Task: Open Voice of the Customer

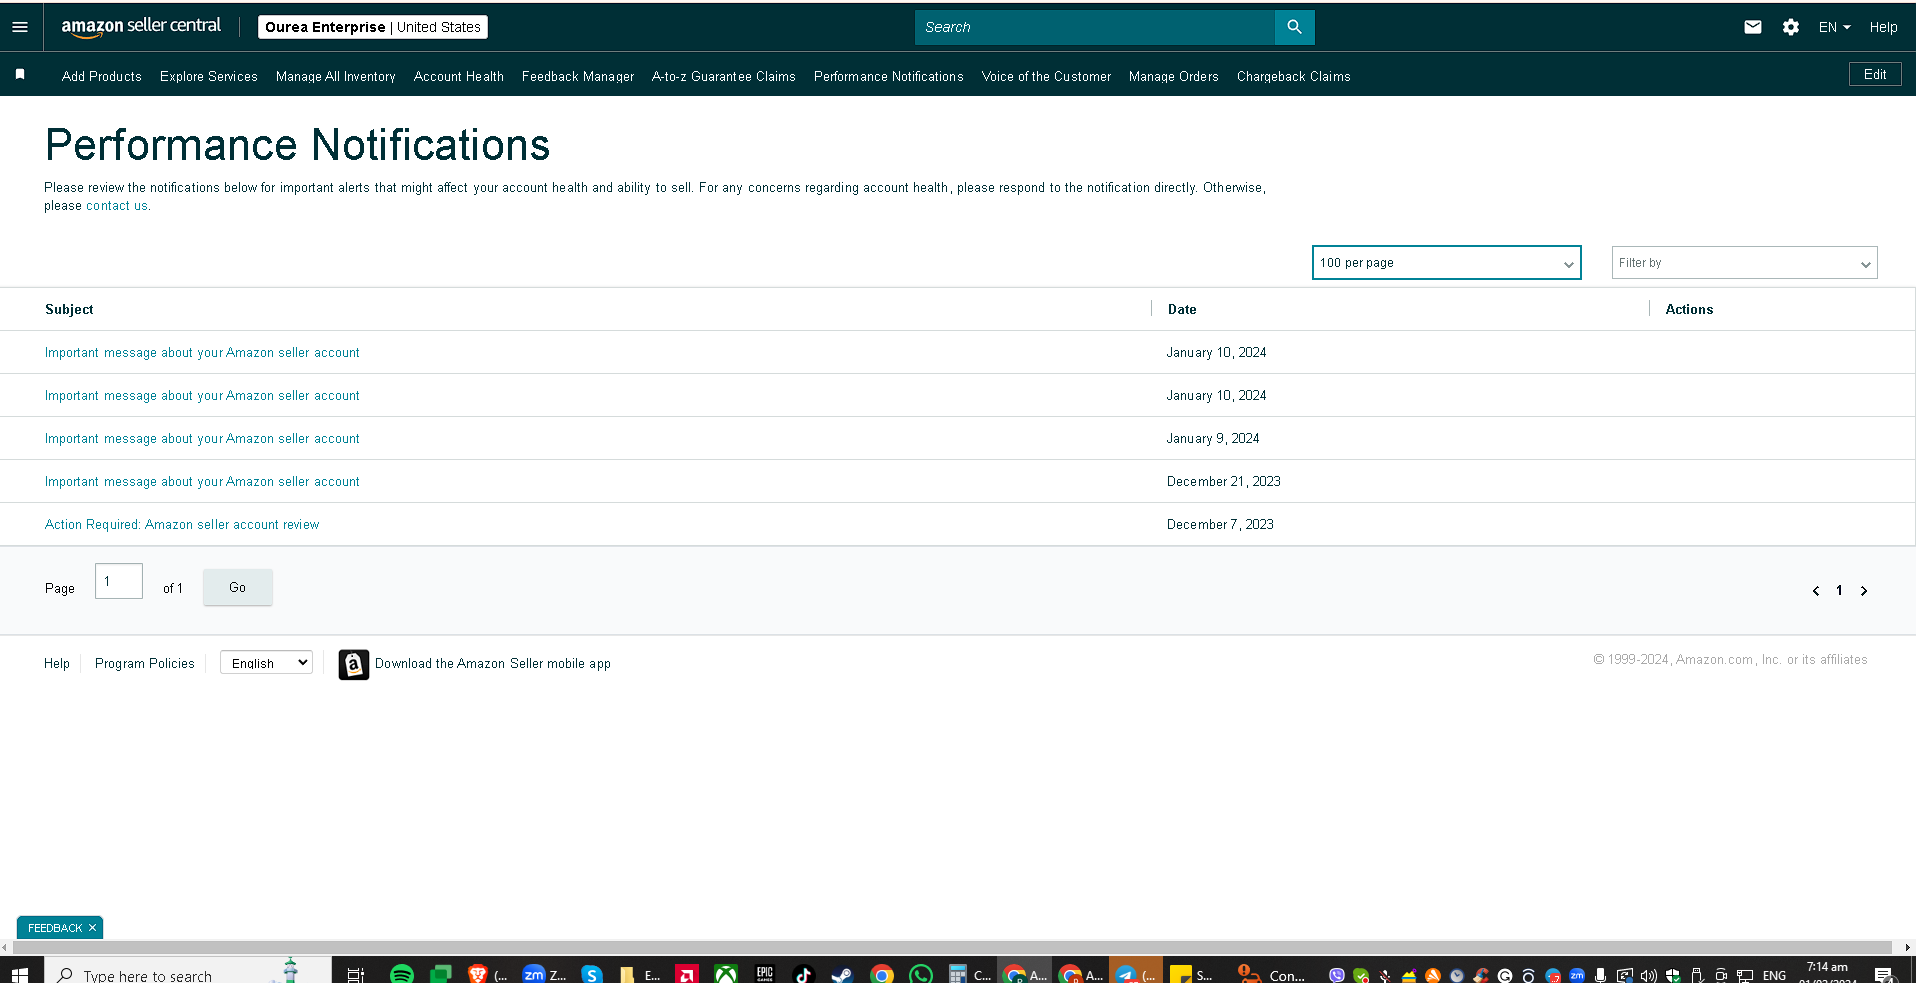Action: pos(1046,76)
